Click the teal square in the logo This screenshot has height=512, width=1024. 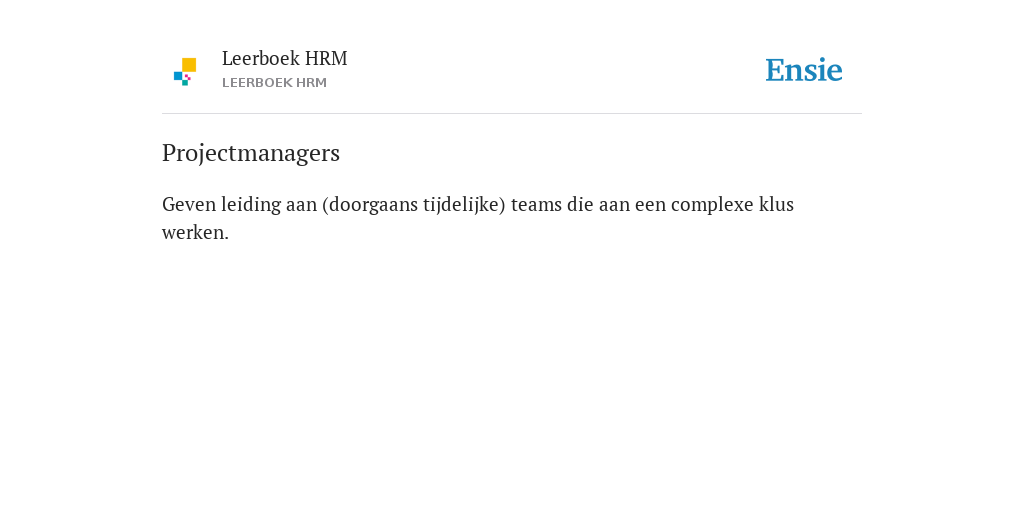coord(185,83)
